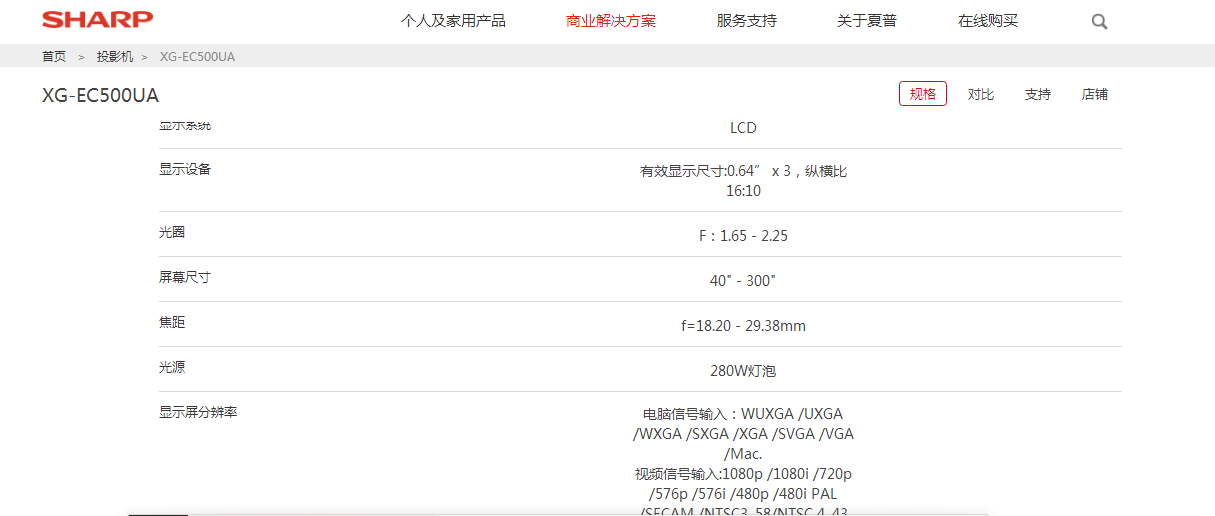
Task: Switch to the 支持 tab
Action: (1038, 94)
